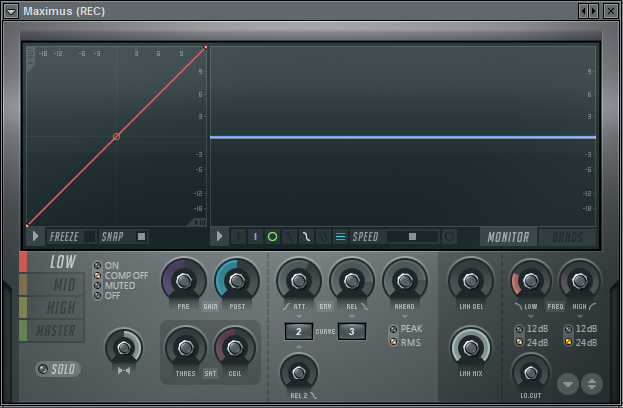The width and height of the screenshot is (623, 408).
Task: Click the REL 2 release knob
Action: click(299, 373)
